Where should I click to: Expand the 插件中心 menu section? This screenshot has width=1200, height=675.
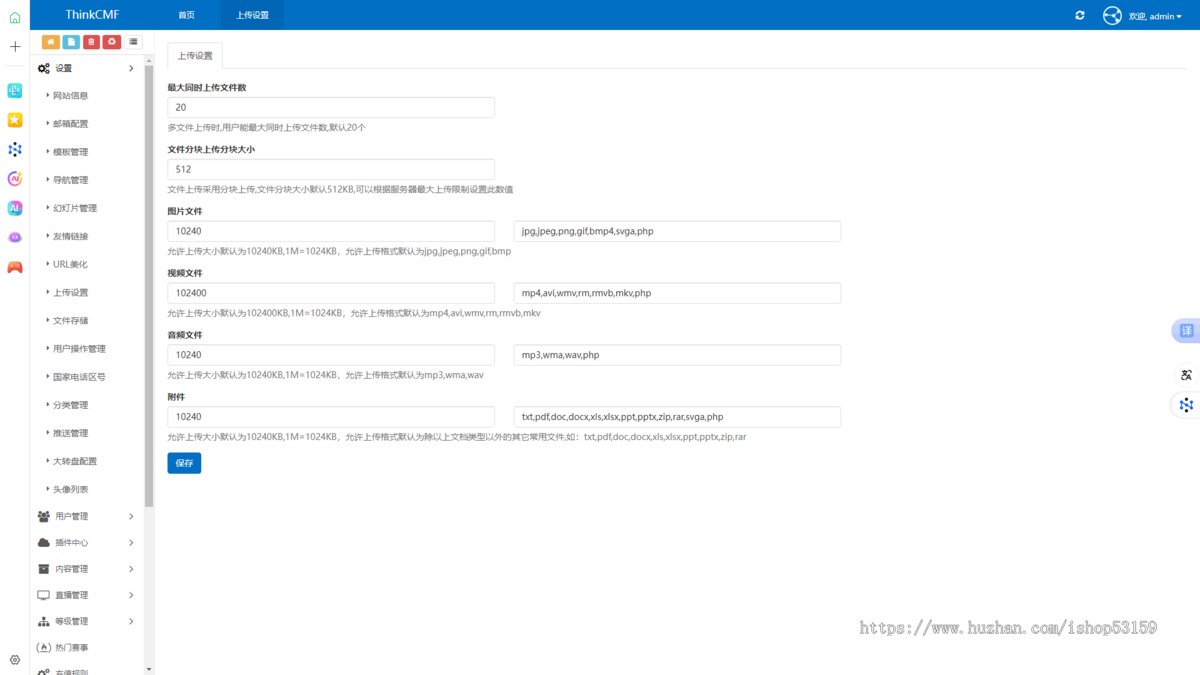point(86,543)
